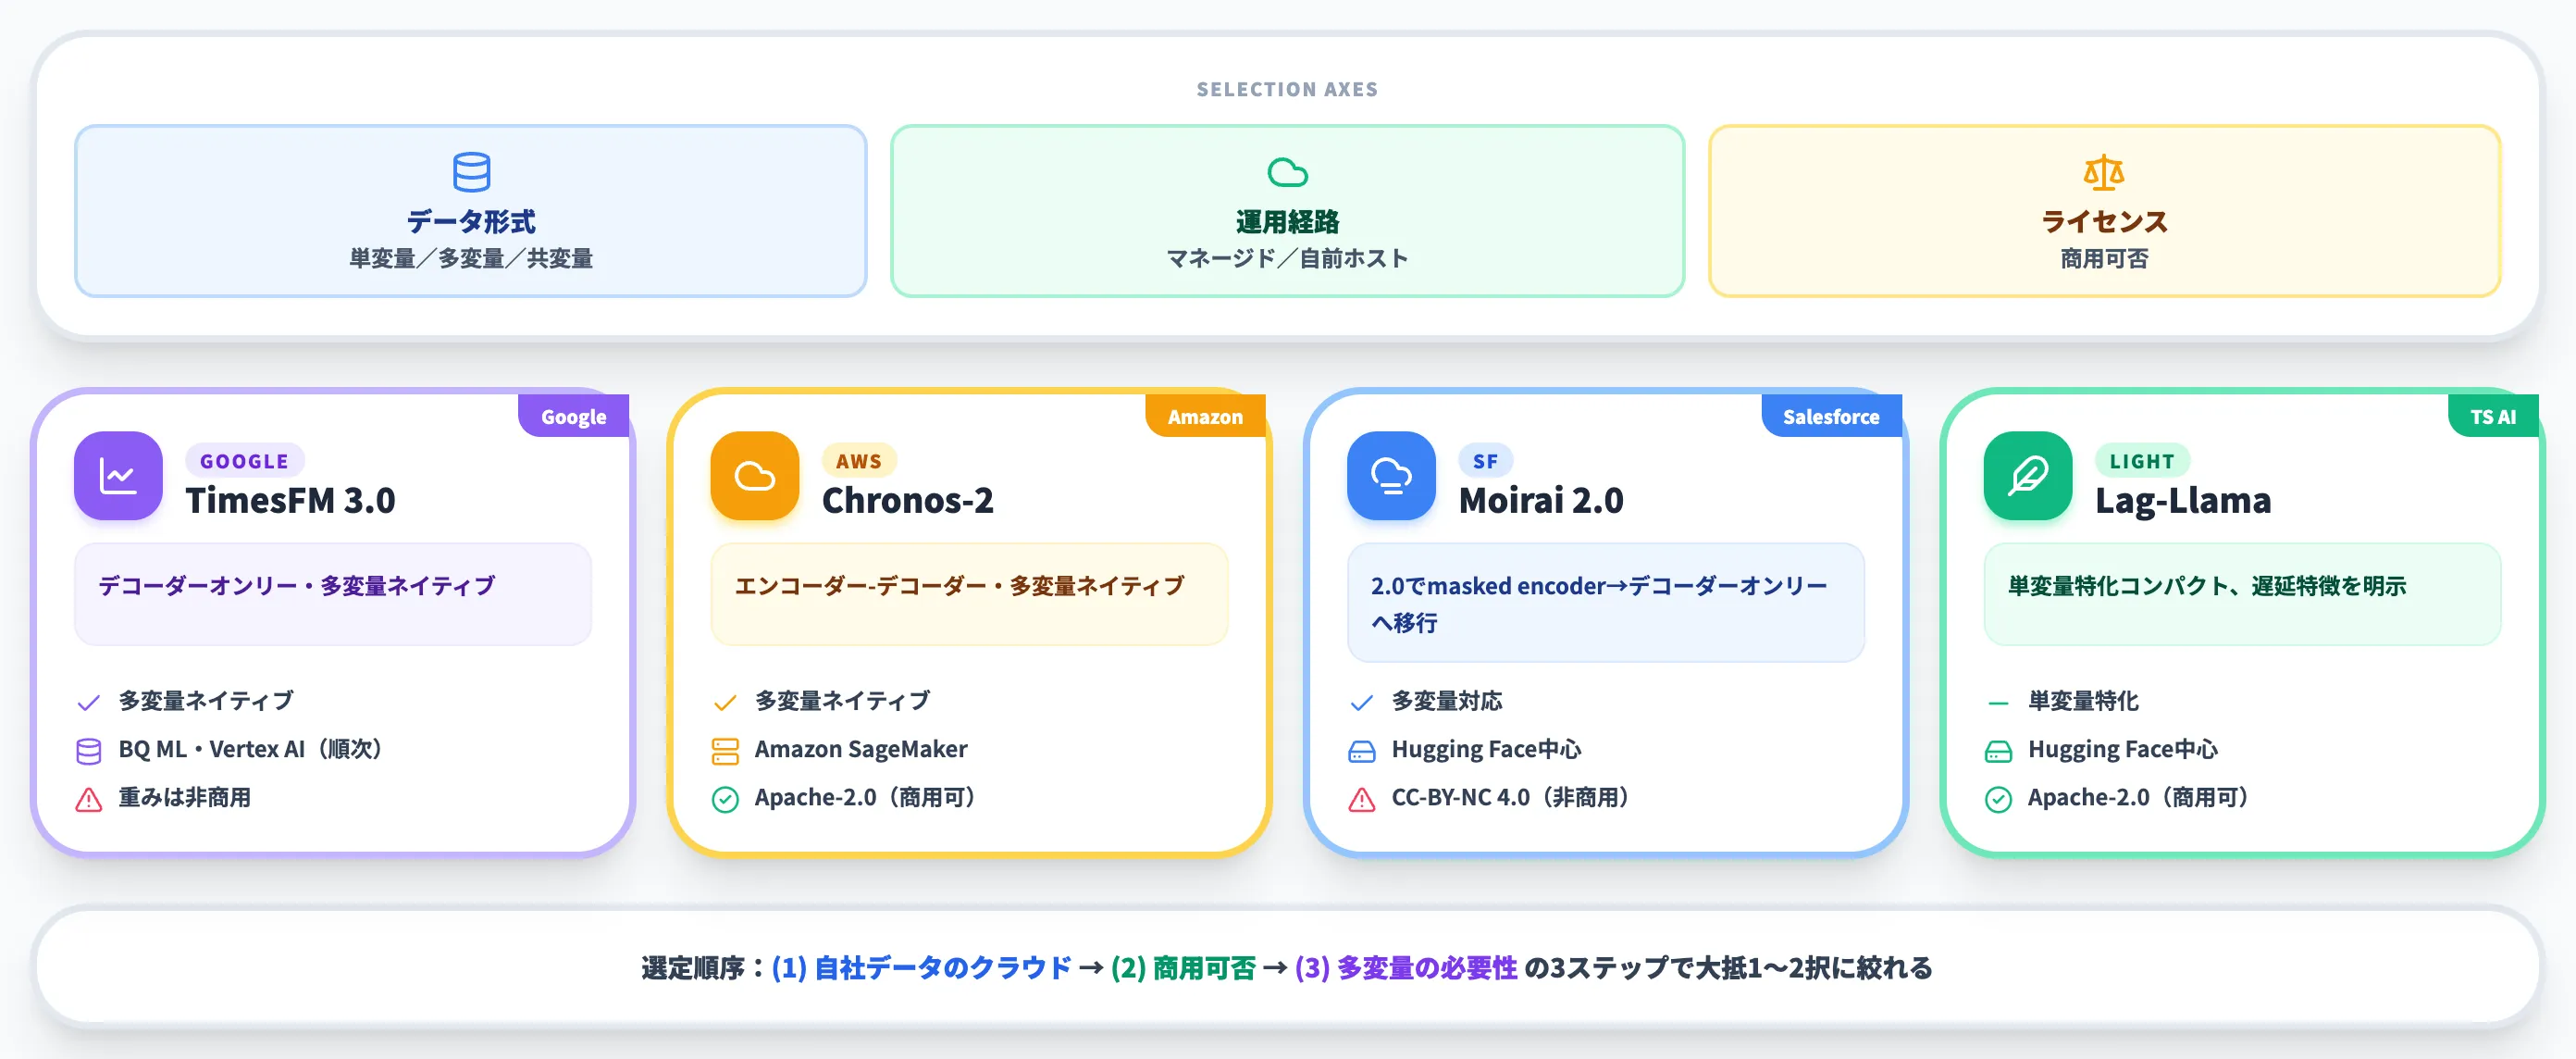This screenshot has width=2576, height=1059.
Task: Select the Salesforce corner tag
Action: click(x=1831, y=416)
